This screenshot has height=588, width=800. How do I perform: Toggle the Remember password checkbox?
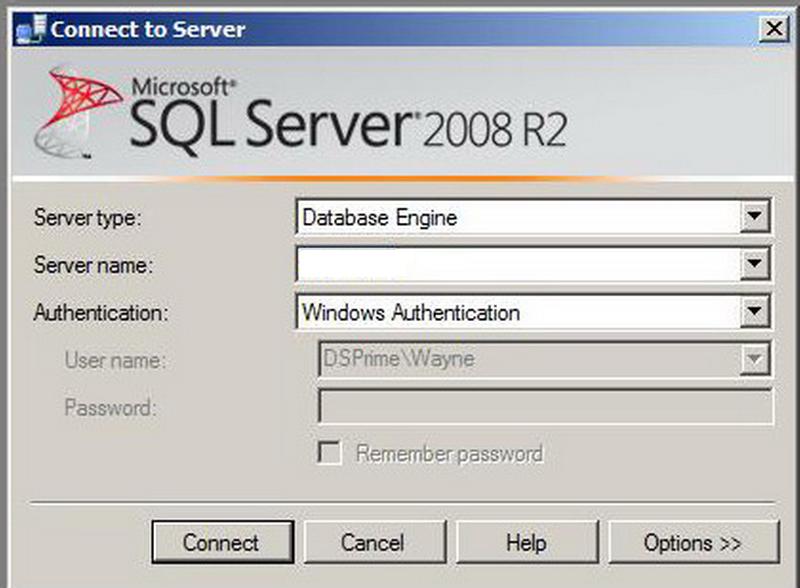click(x=329, y=453)
